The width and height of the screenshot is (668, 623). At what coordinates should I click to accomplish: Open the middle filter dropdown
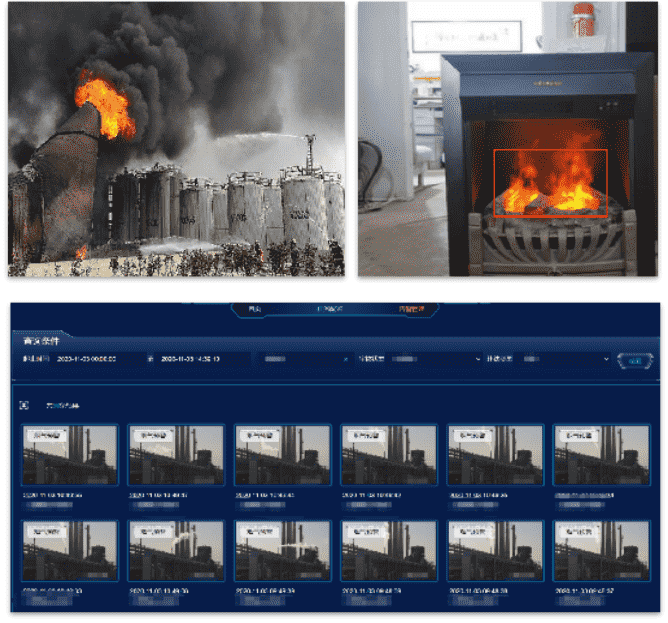click(x=435, y=358)
